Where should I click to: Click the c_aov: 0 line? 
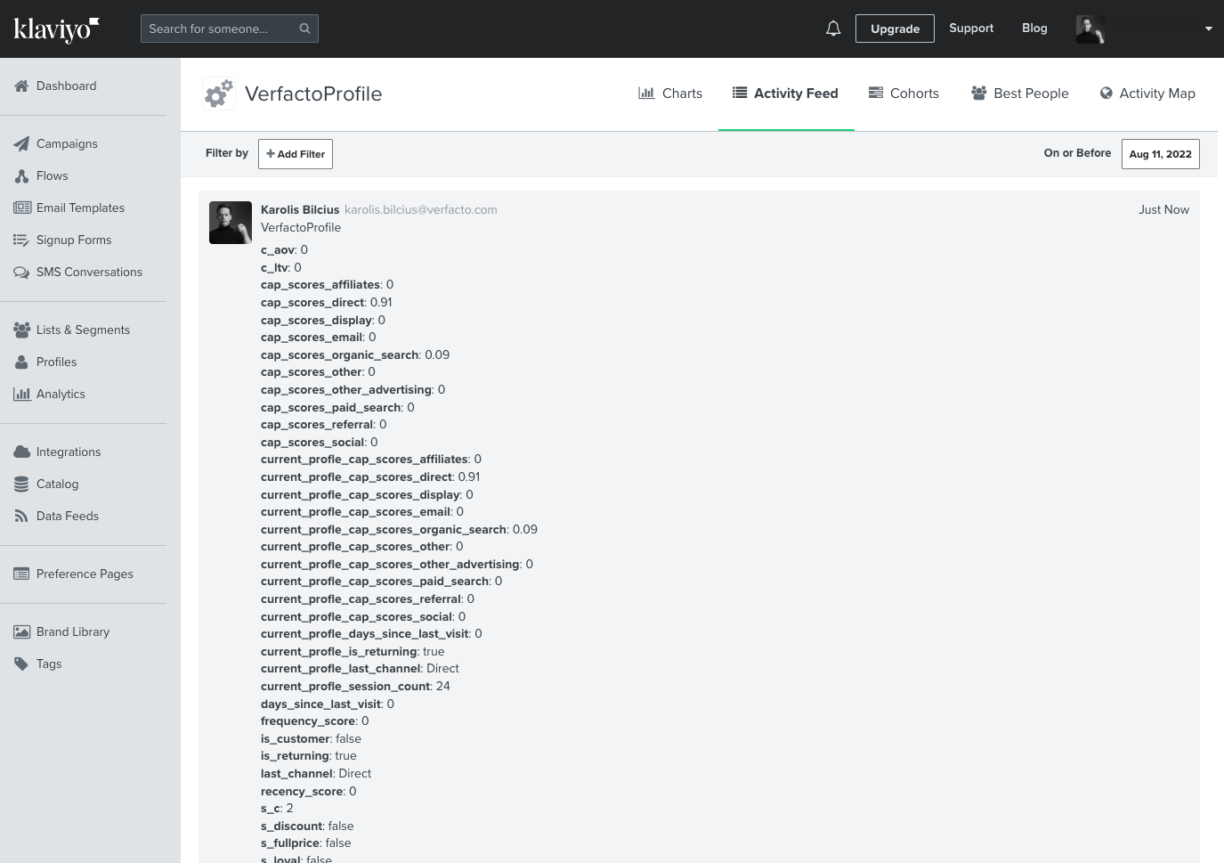(x=284, y=250)
